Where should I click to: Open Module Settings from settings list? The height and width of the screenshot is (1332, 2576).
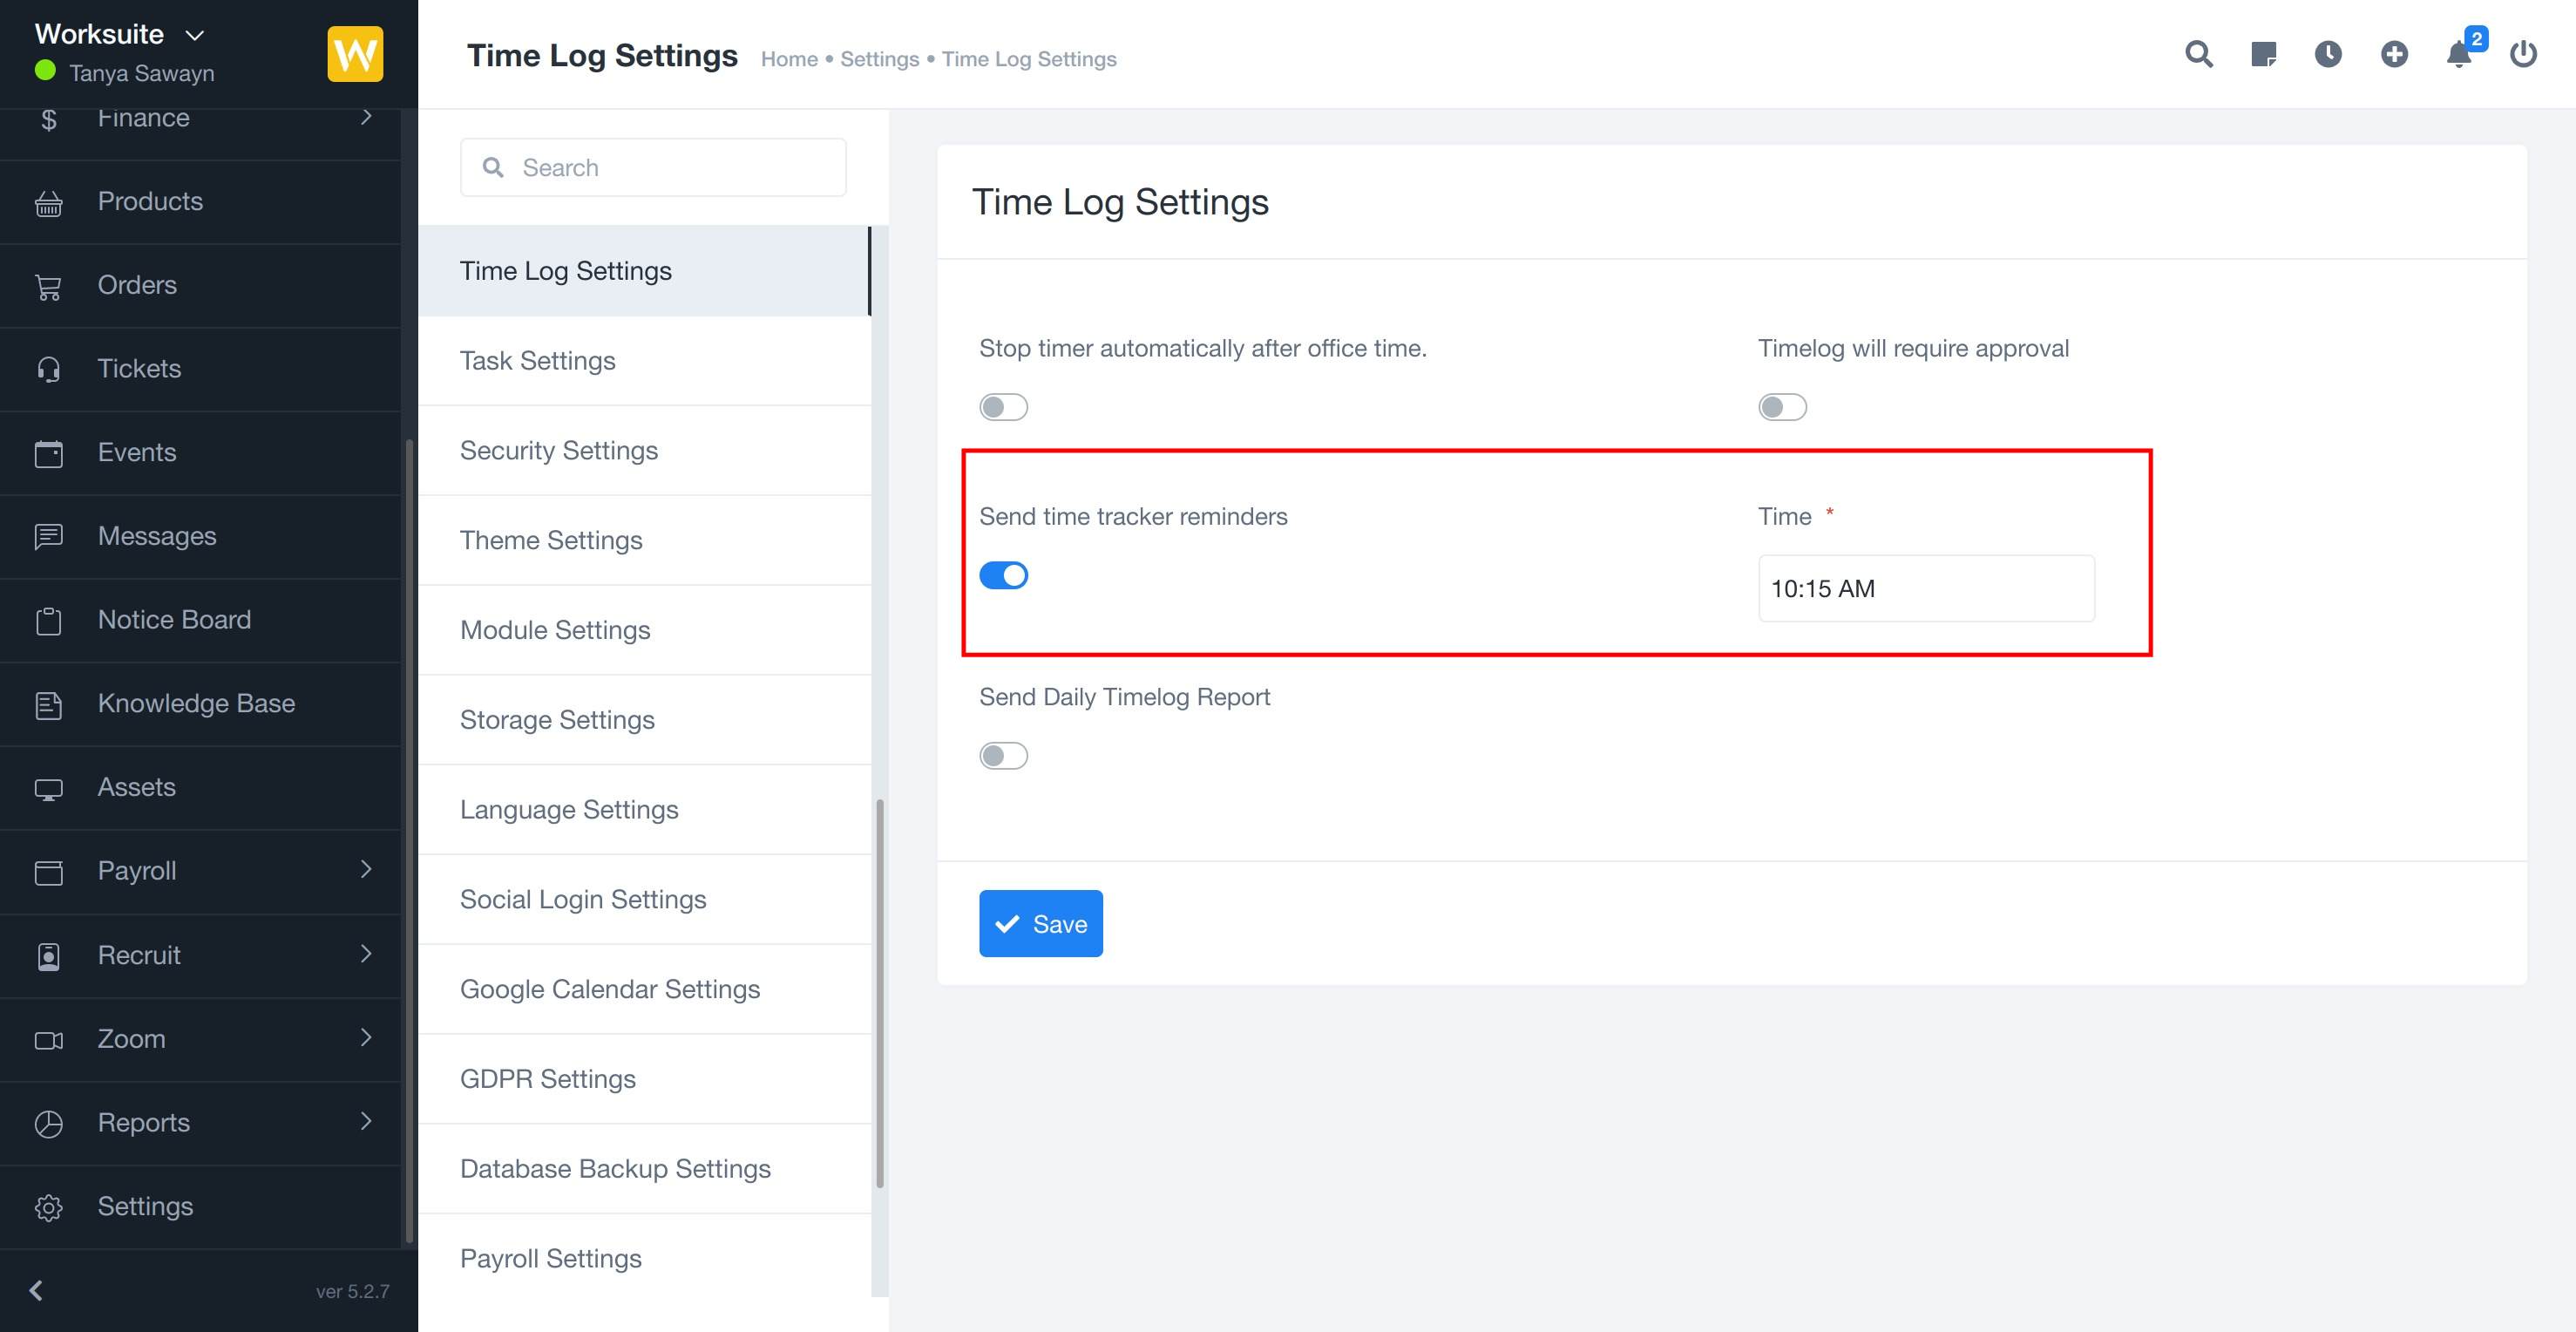[555, 630]
